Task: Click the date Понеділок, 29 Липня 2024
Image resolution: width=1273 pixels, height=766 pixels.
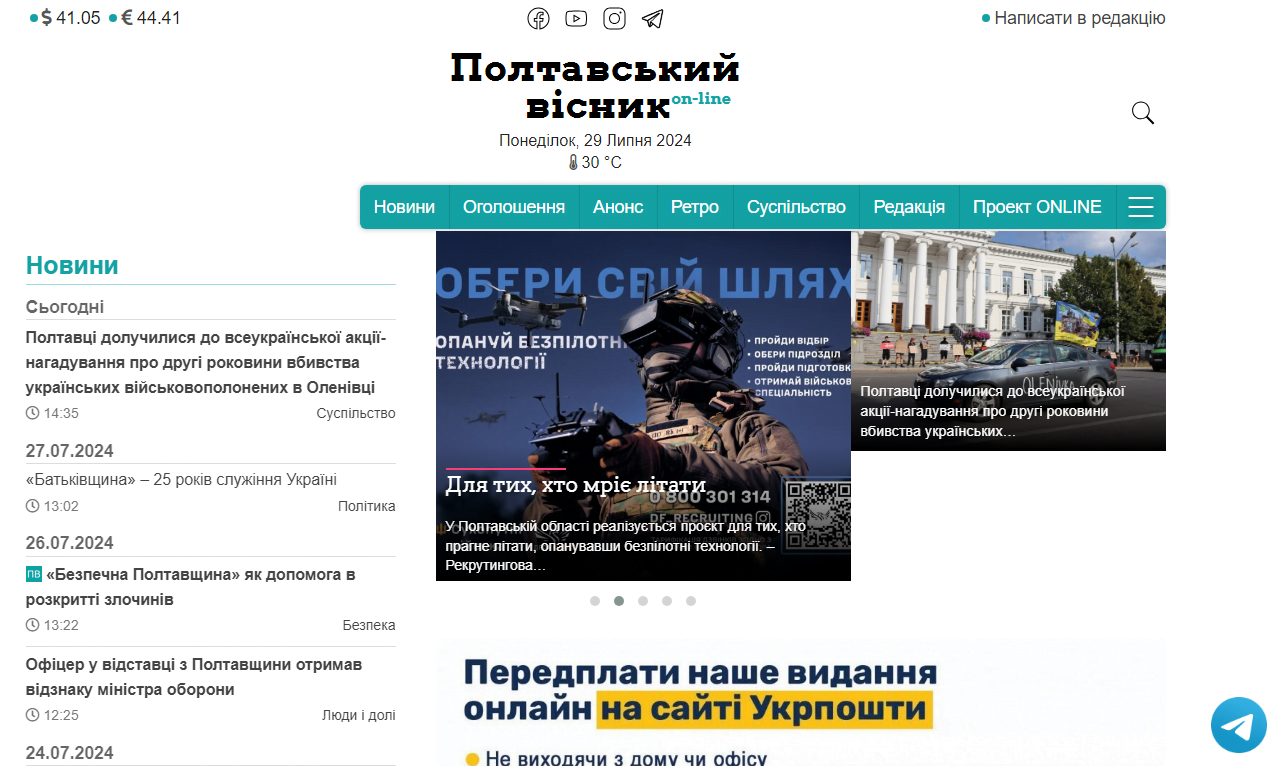Action: [595, 140]
